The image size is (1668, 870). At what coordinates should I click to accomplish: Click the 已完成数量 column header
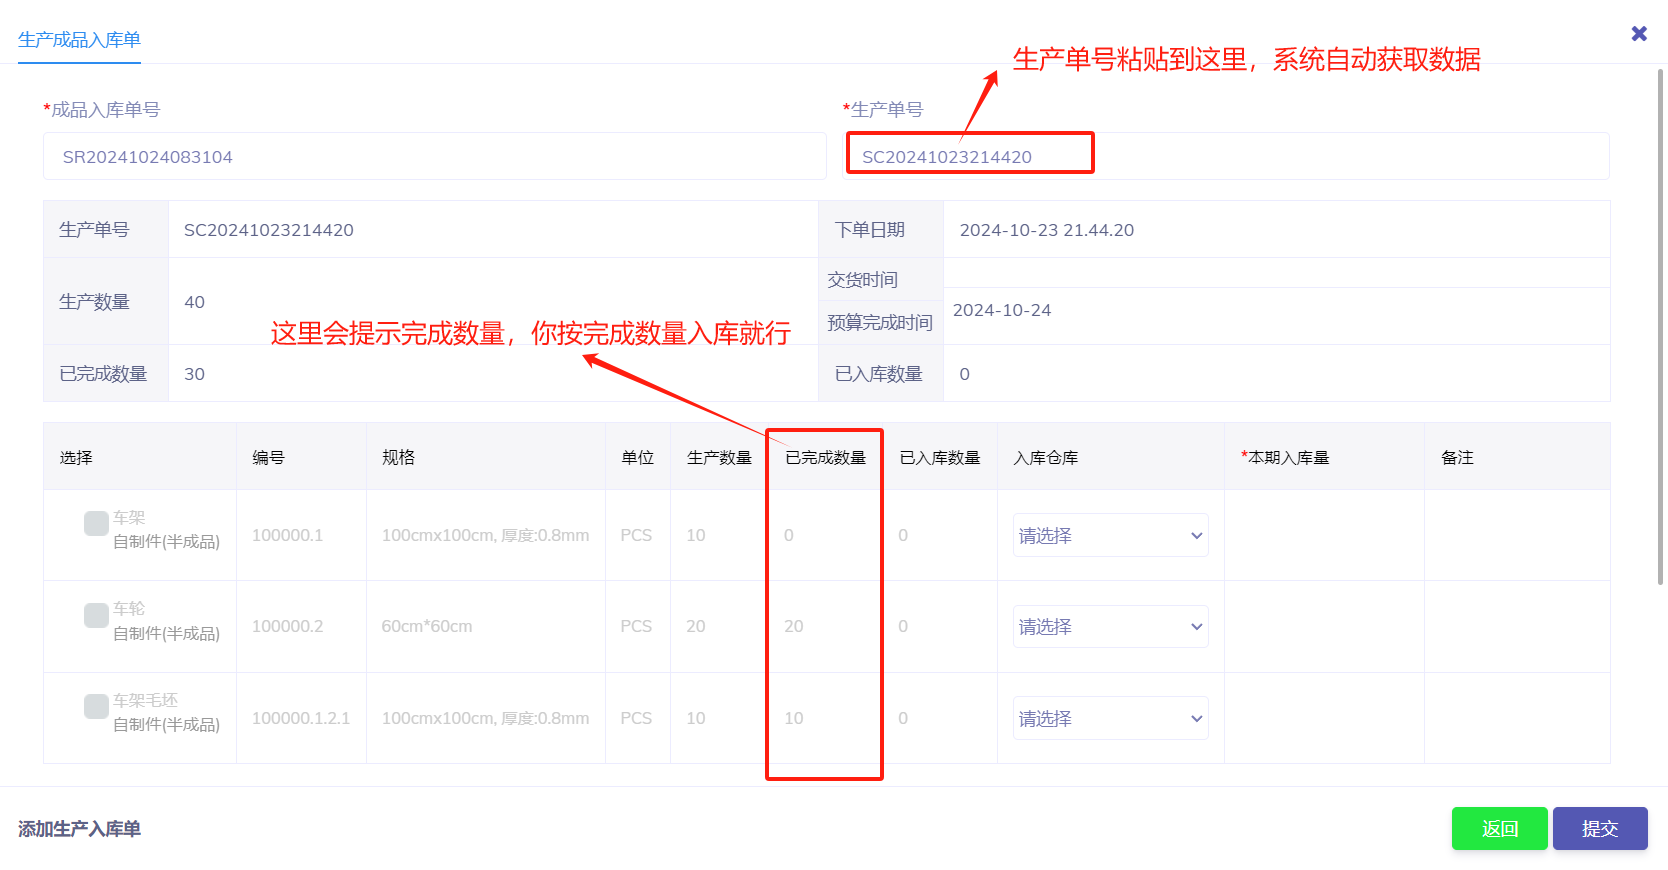coord(825,458)
